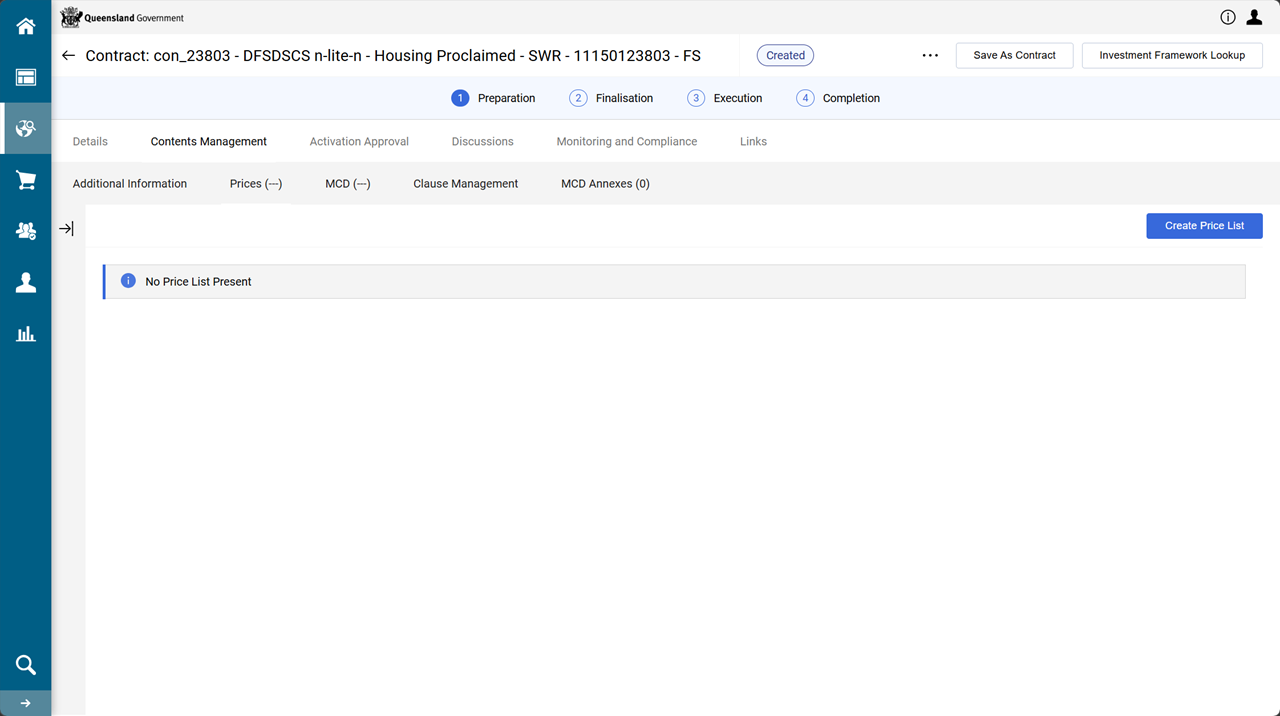Screen dimensions: 1280x716
Task: Switch to the Monitoring and Compliance tab
Action: click(626, 142)
